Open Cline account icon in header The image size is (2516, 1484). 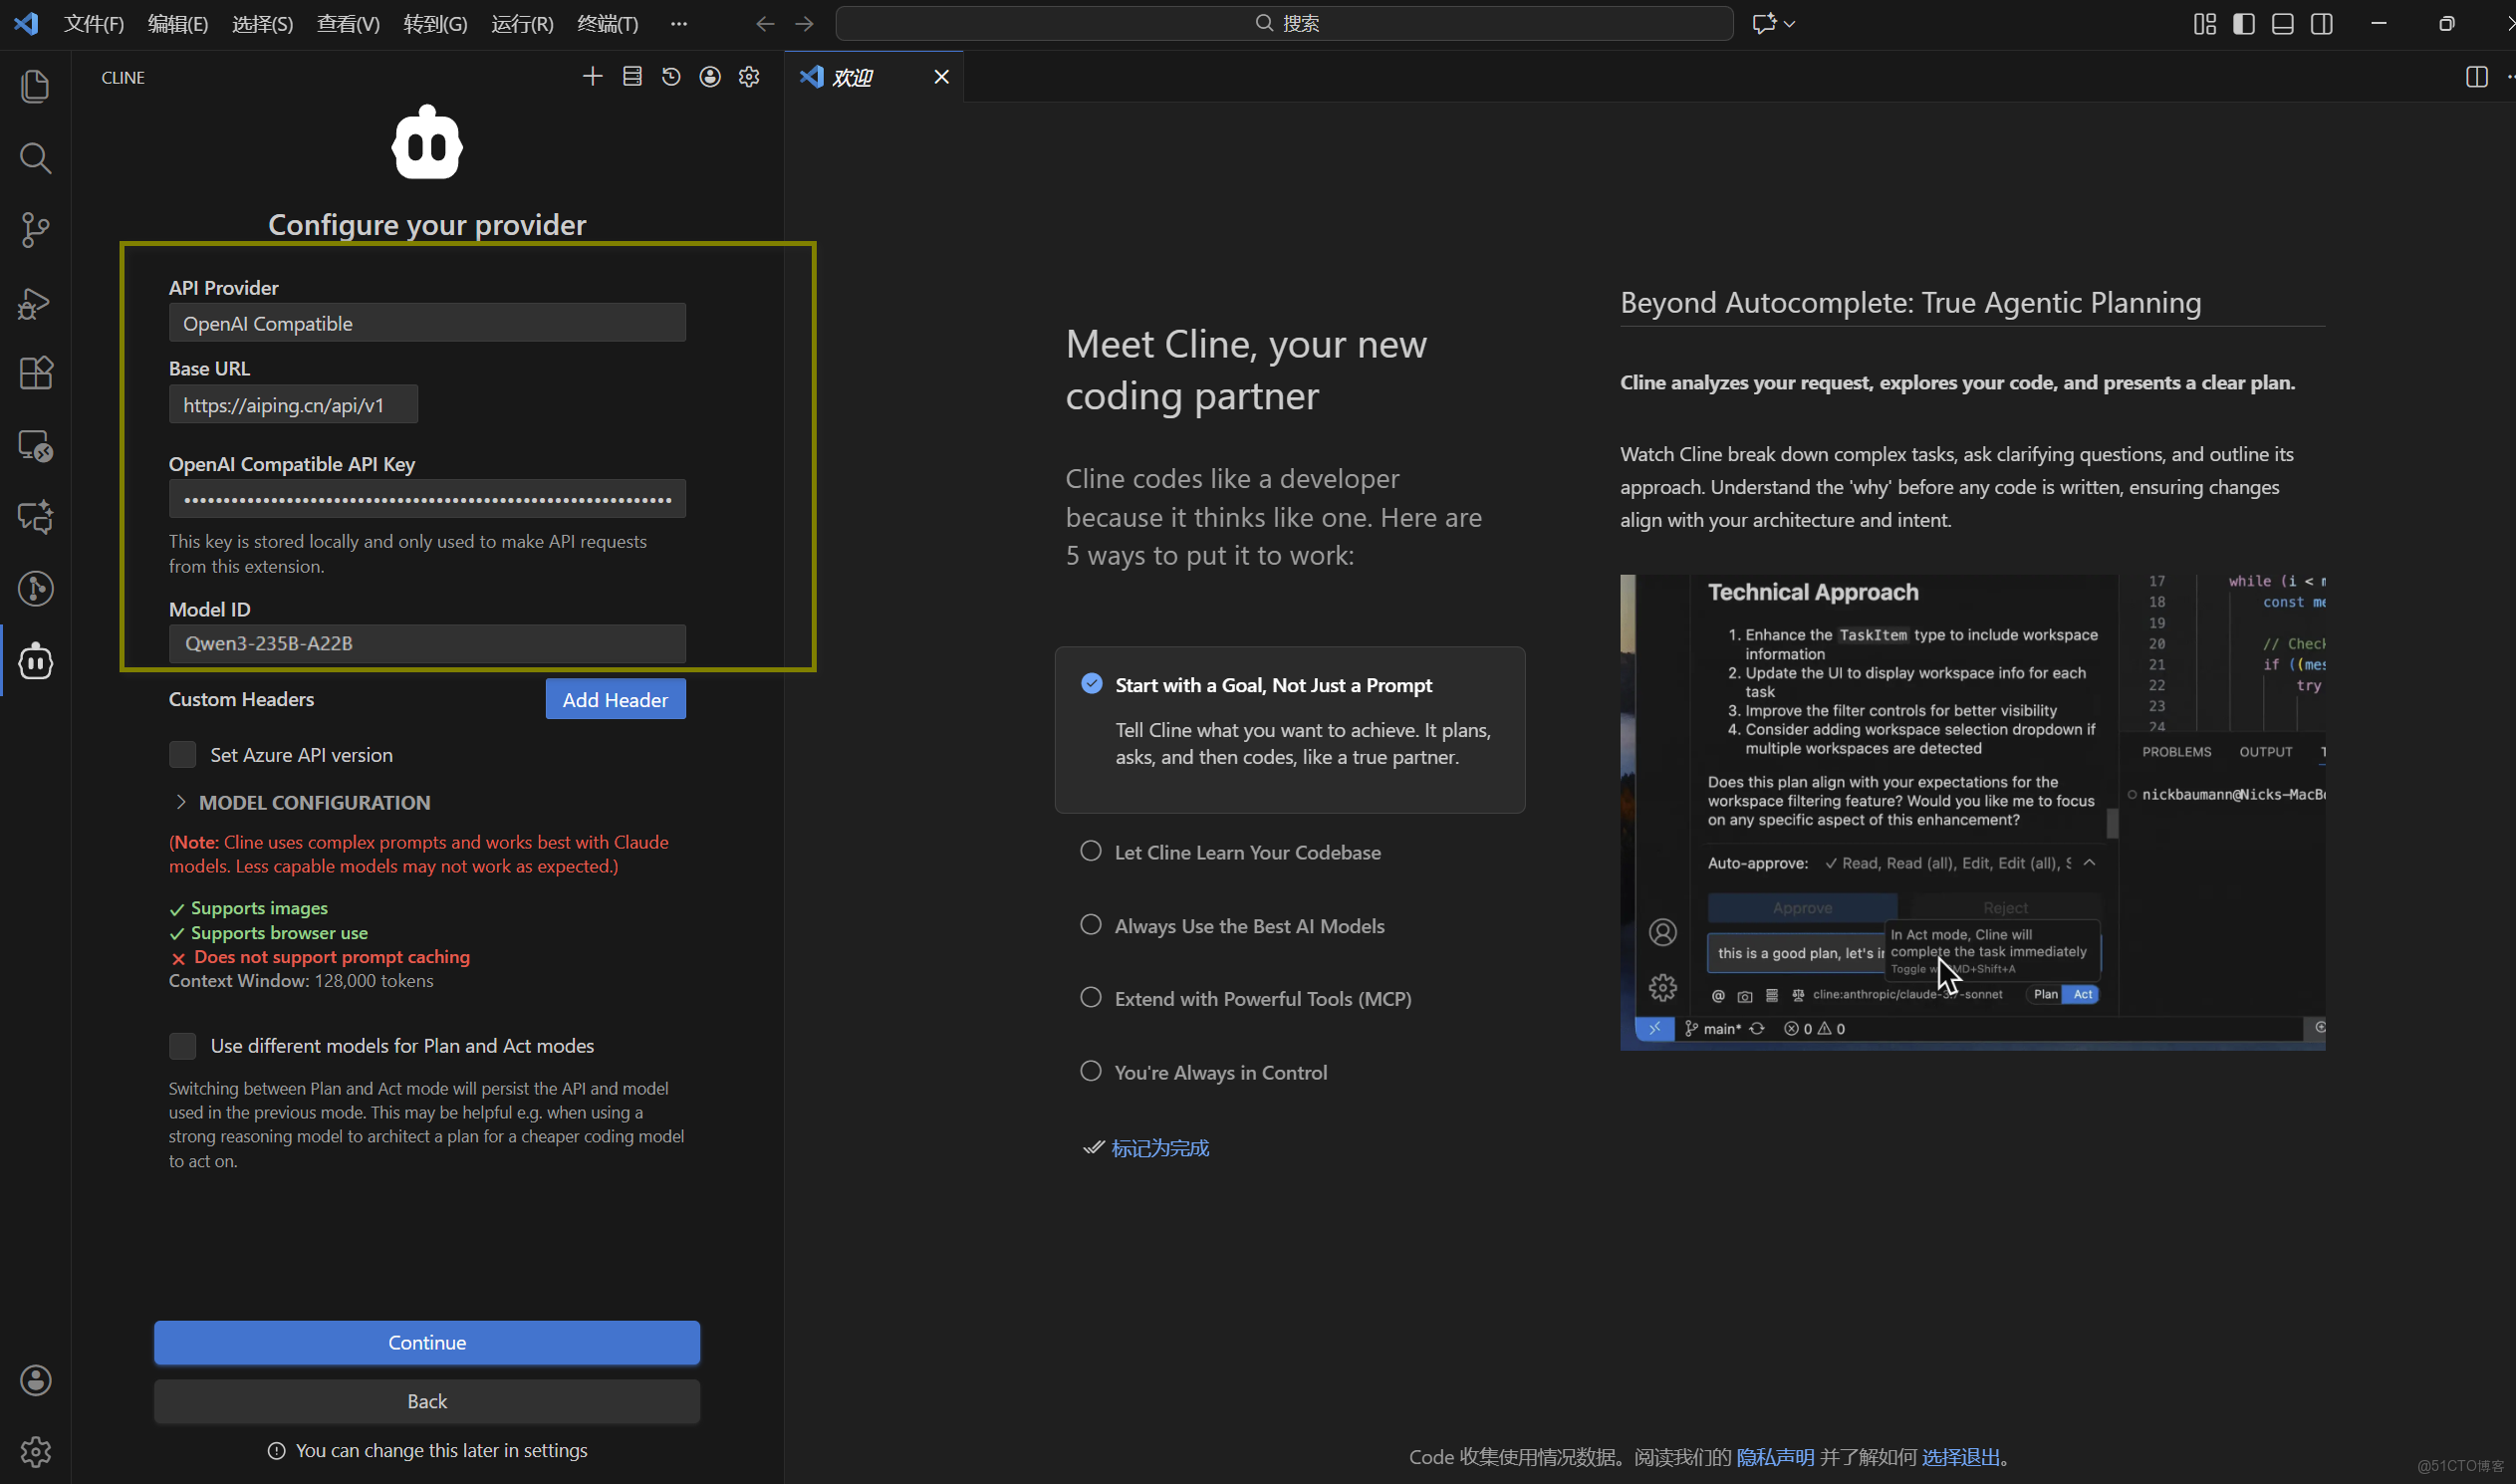tap(710, 77)
